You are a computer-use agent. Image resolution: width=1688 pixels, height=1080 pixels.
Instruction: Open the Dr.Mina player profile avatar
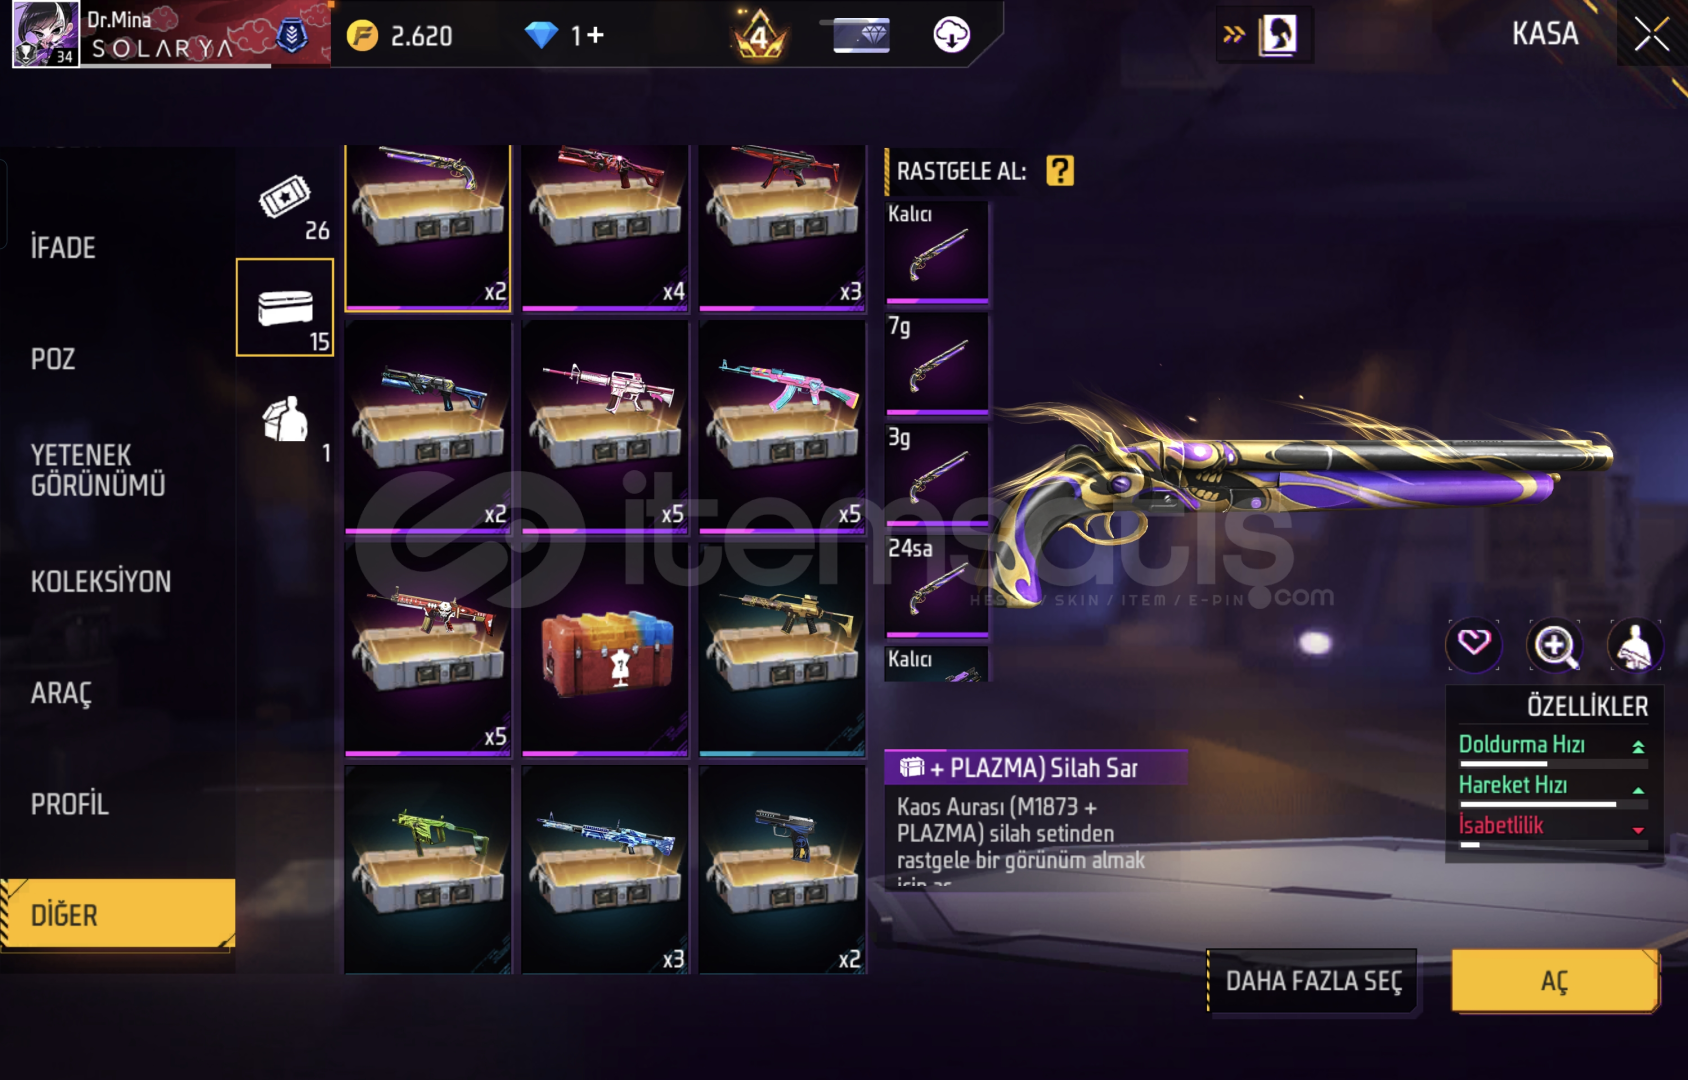pos(46,34)
